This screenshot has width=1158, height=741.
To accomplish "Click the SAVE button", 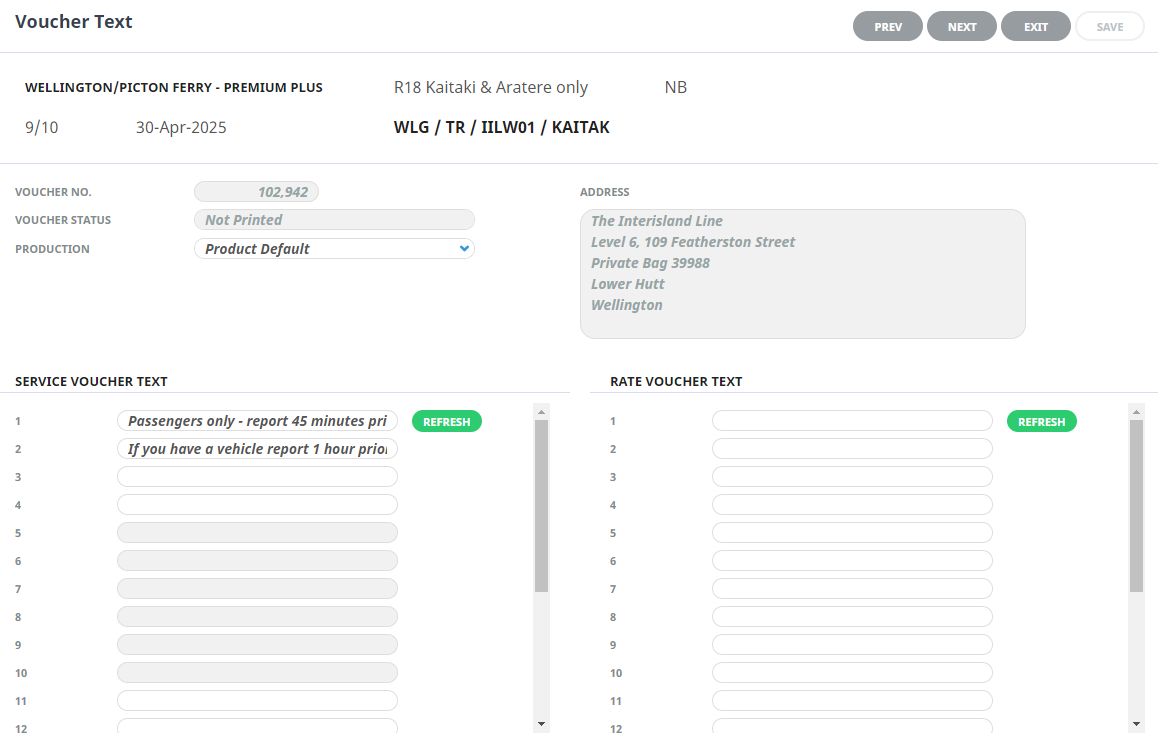I will click(1109, 27).
